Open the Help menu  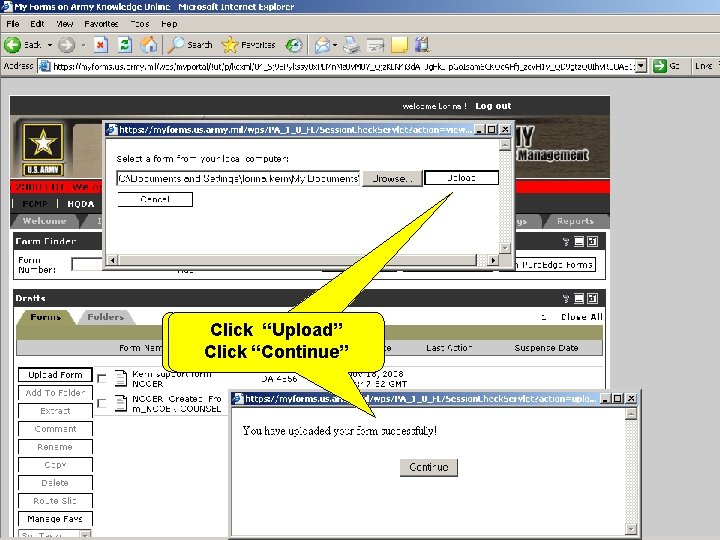pyautogui.click(x=169, y=24)
